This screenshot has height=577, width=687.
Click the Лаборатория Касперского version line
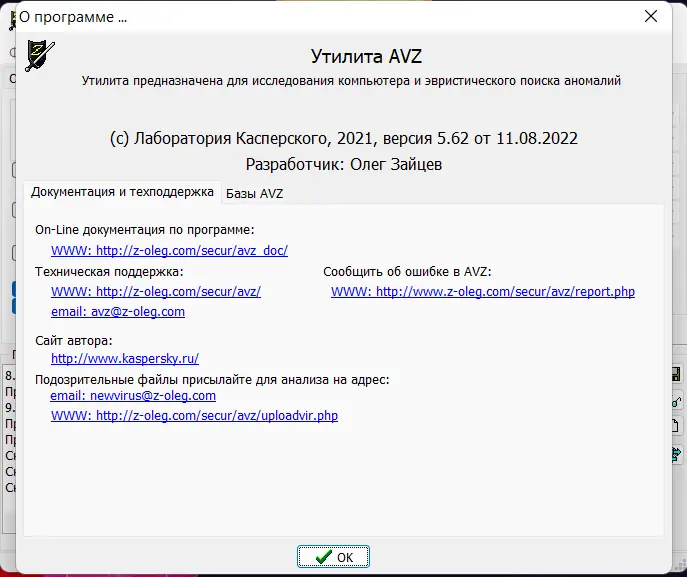(344, 138)
